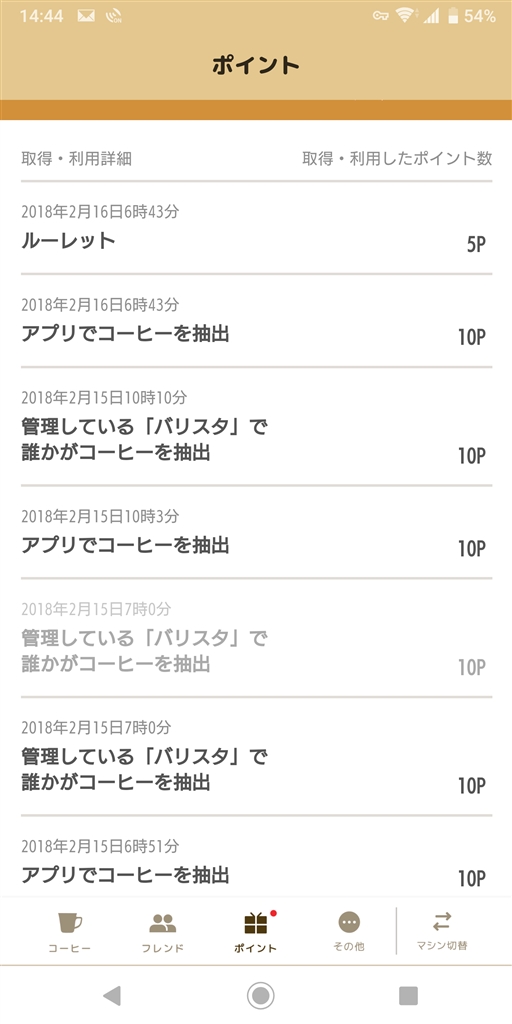Tap the 取得・利用詳細 column header

tap(76, 159)
